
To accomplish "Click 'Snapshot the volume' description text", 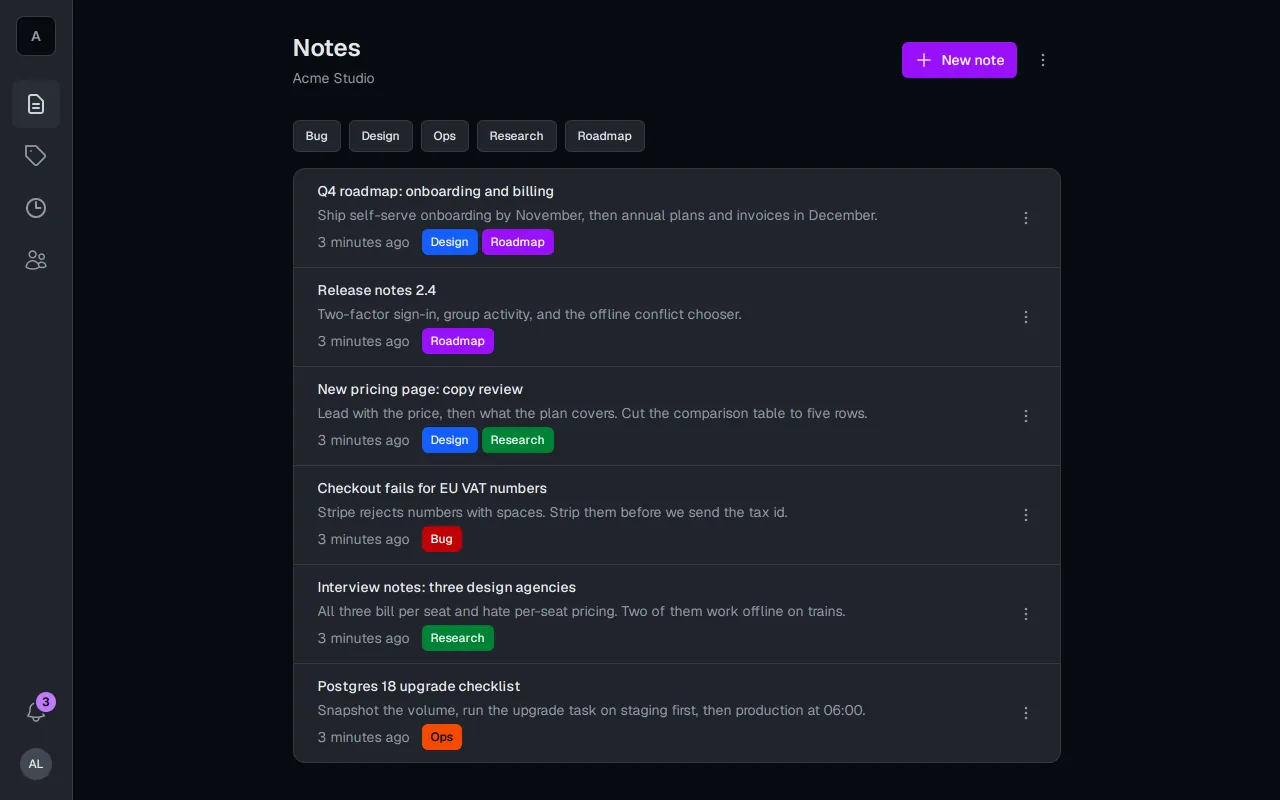I will coord(592,710).
